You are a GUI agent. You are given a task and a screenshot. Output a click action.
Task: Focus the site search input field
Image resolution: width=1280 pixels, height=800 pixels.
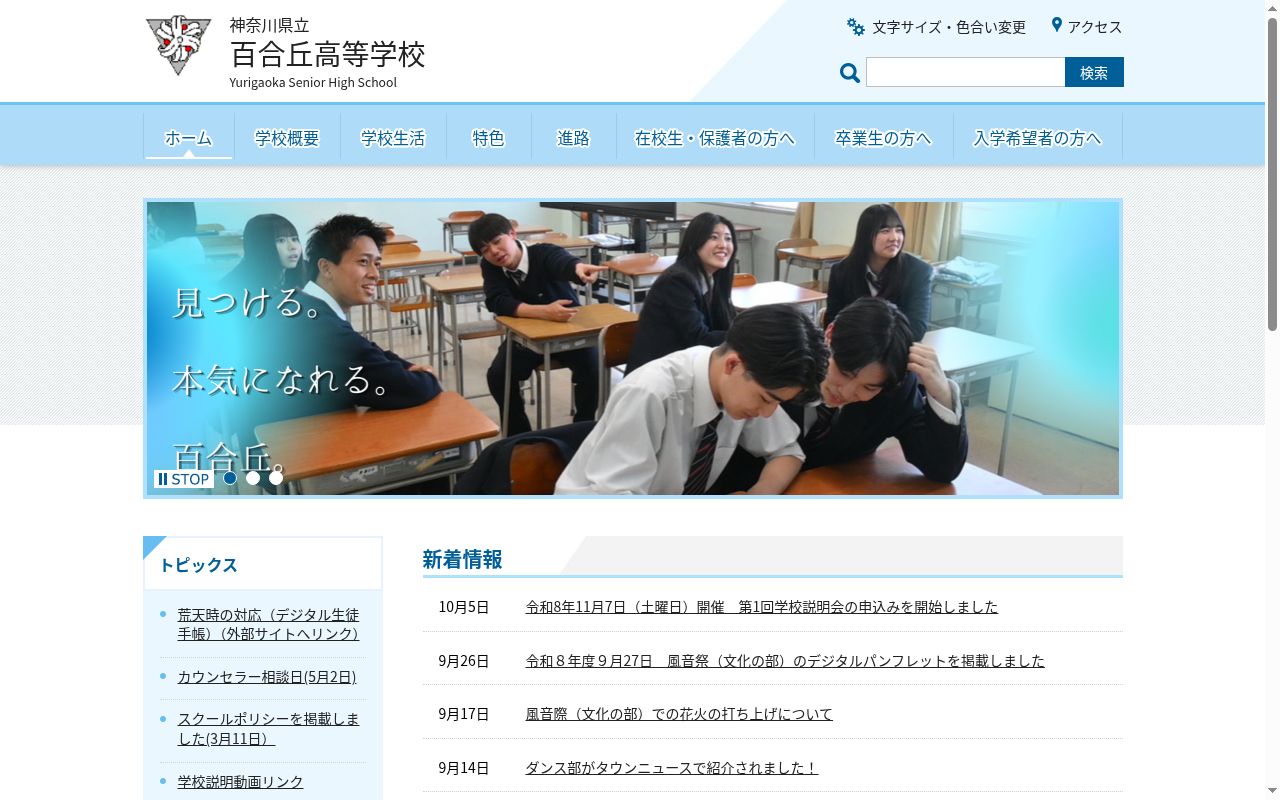coord(965,72)
